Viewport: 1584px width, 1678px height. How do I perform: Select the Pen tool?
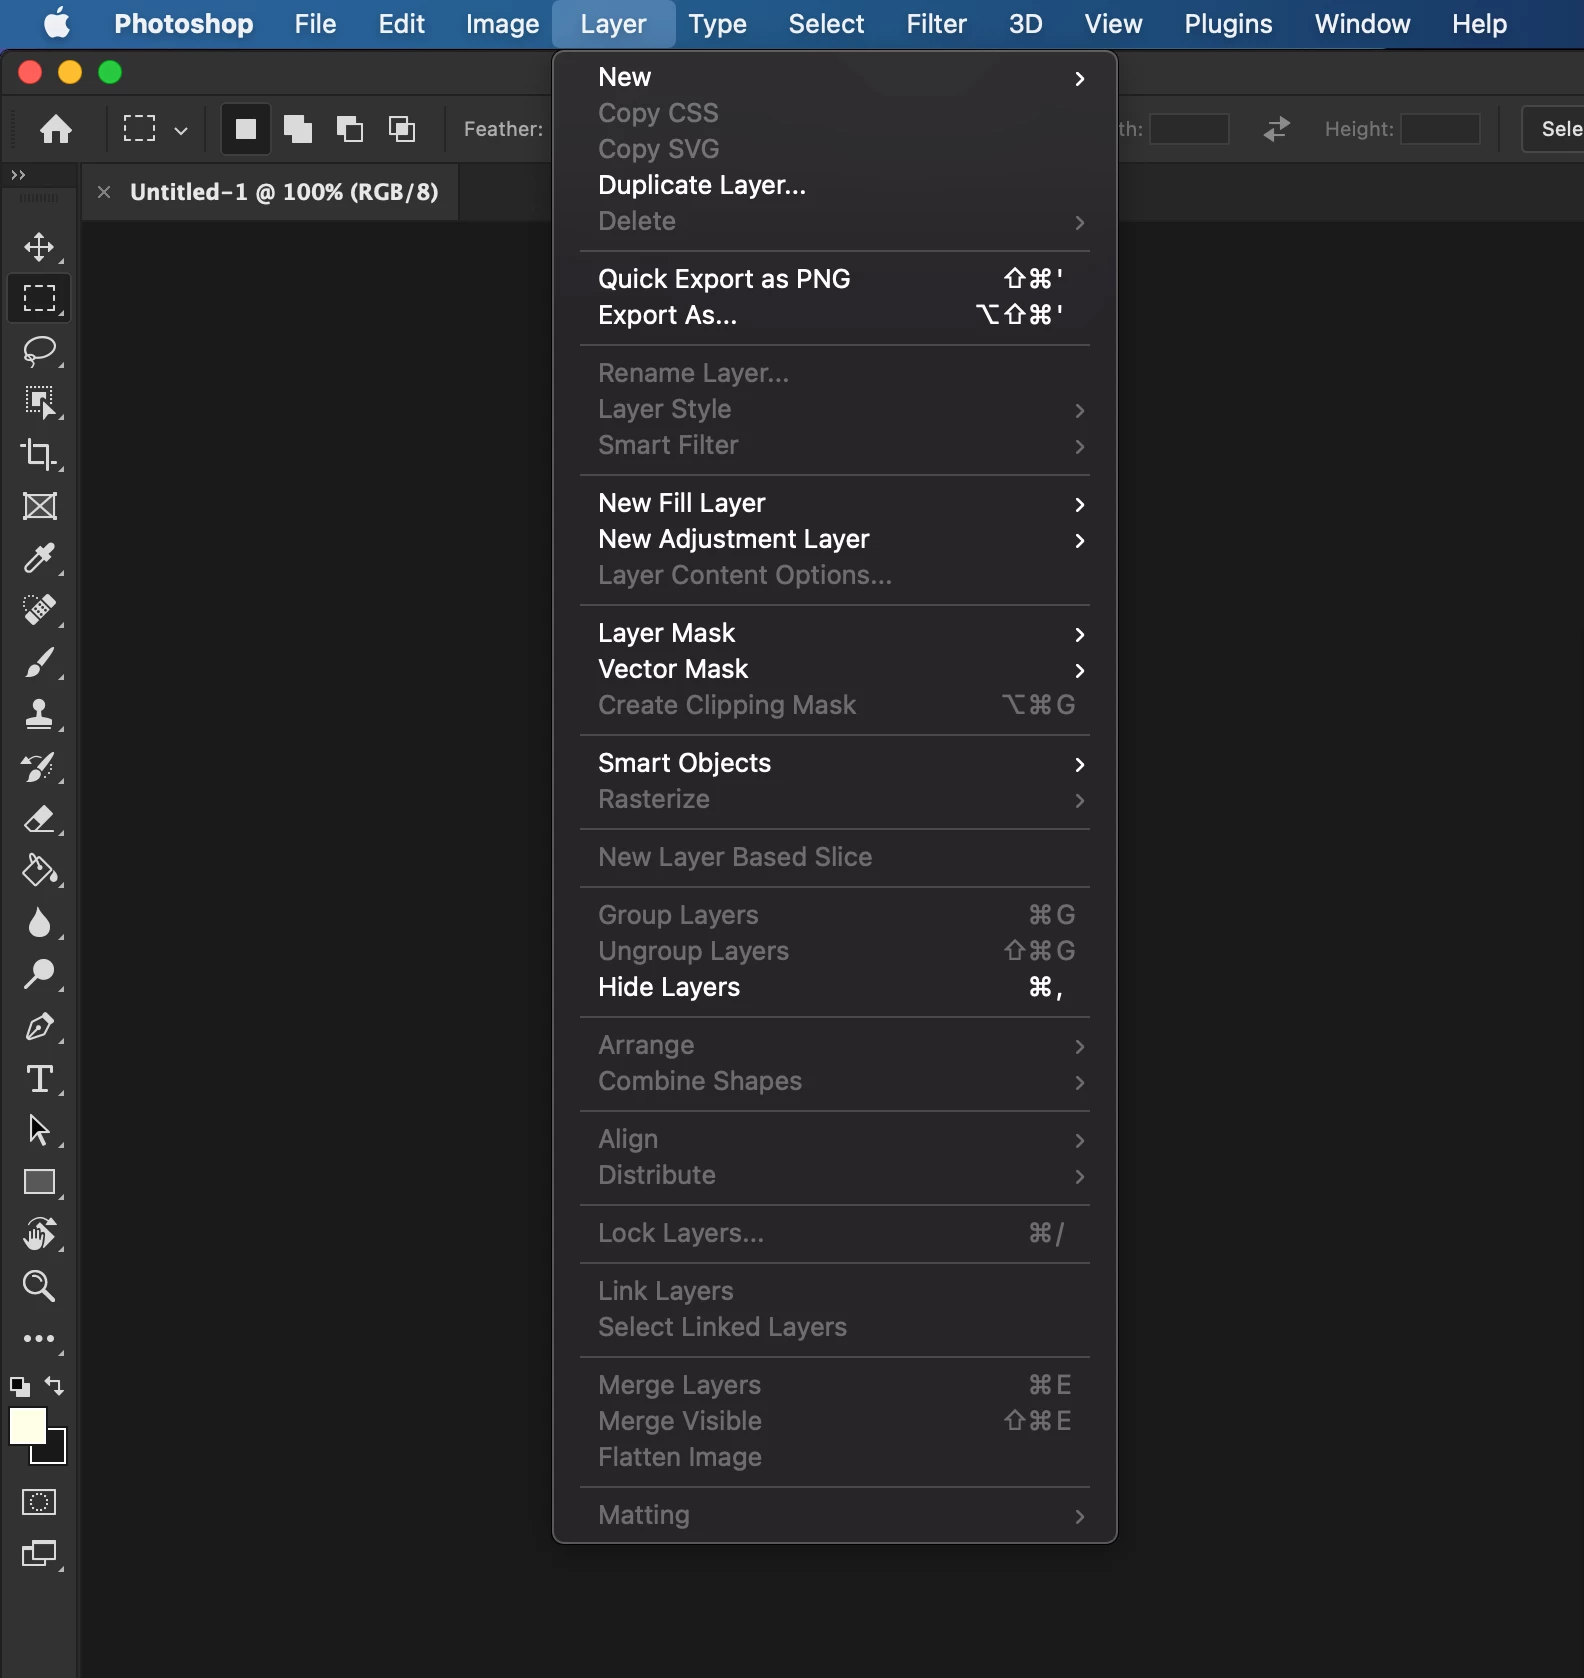(x=39, y=1027)
